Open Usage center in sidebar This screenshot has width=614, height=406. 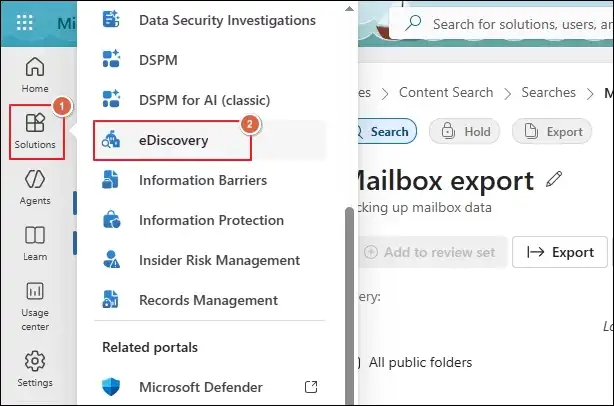click(x=35, y=306)
